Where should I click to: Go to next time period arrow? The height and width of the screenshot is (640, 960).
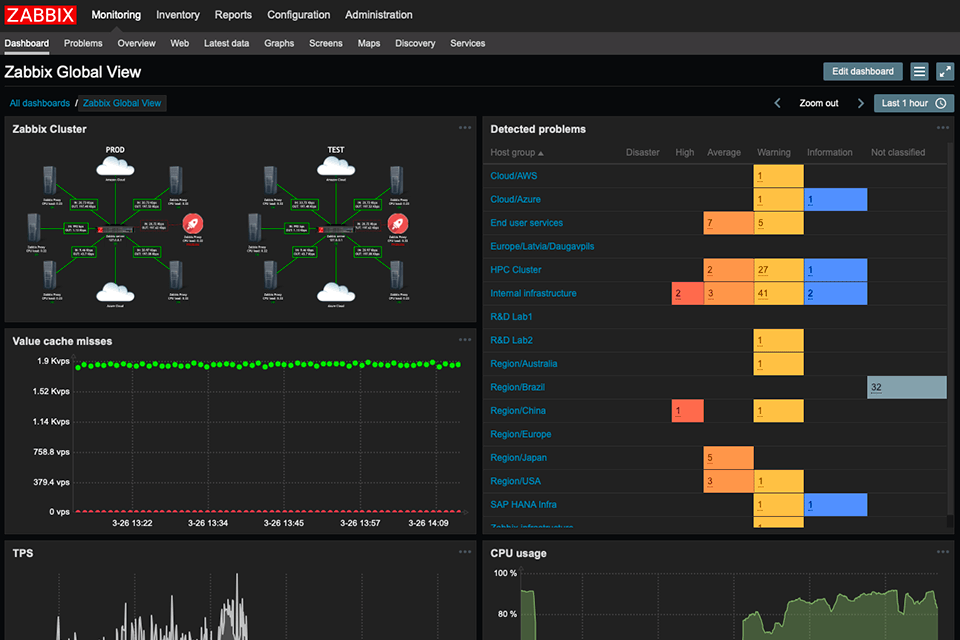pos(860,103)
